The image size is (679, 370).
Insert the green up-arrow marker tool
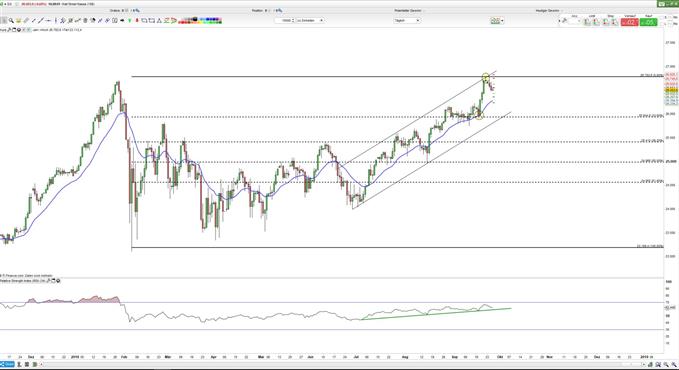tap(129, 20)
